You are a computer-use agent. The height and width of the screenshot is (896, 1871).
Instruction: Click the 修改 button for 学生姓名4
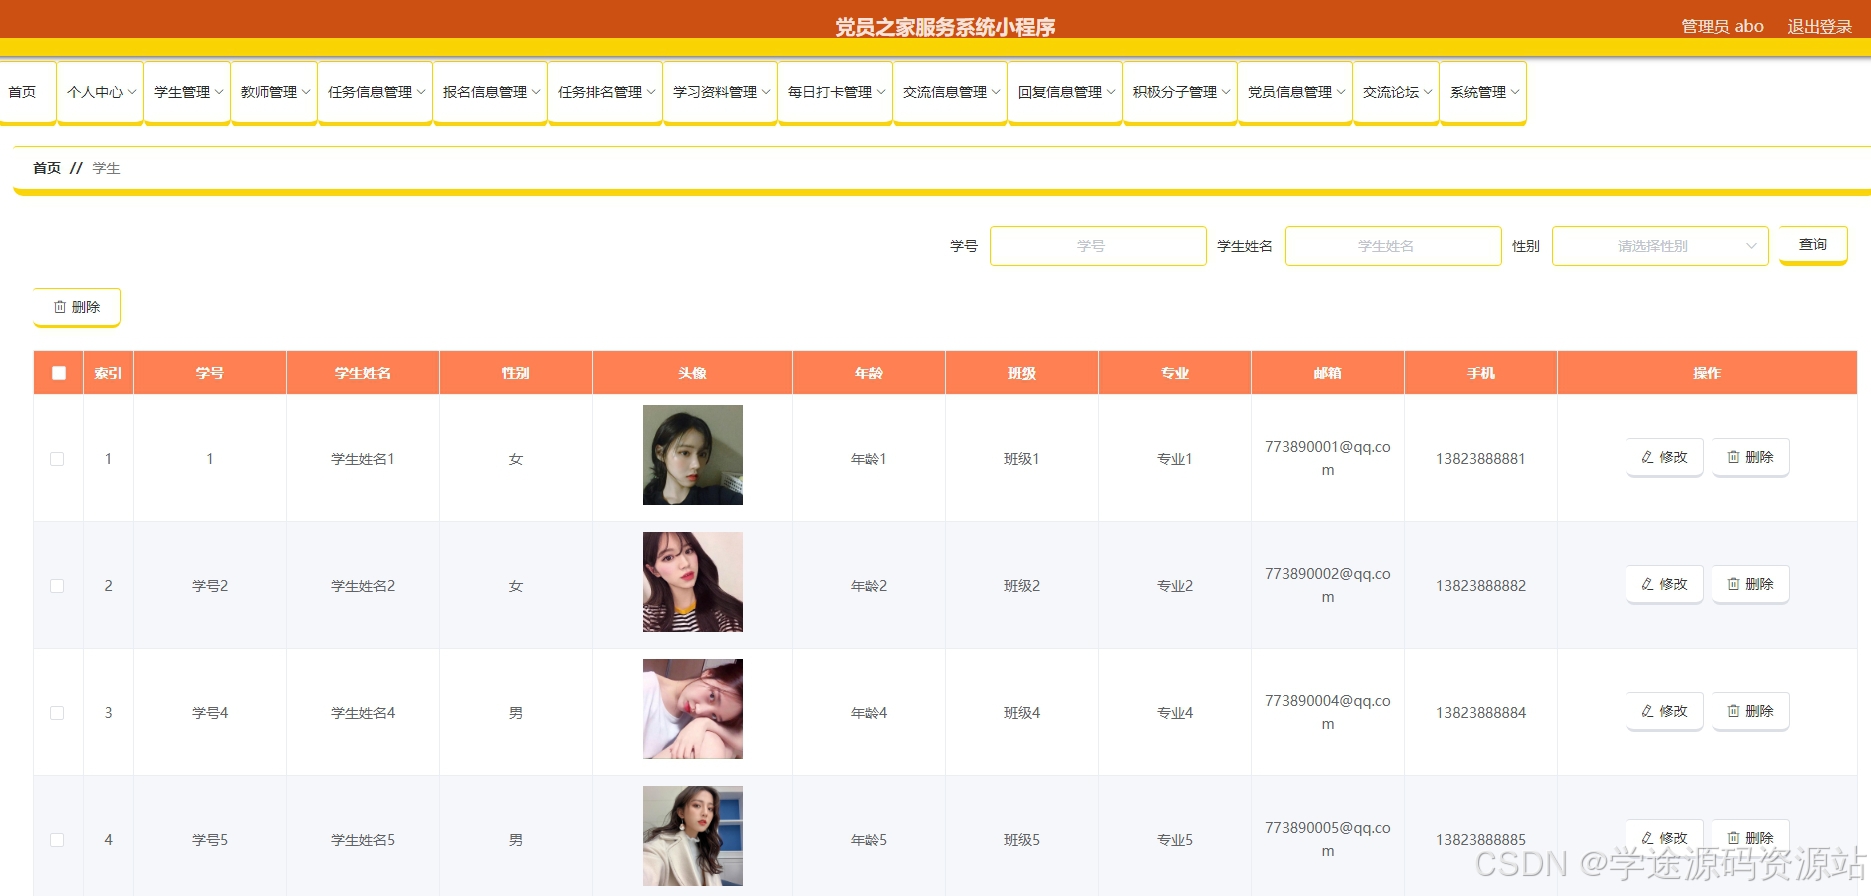pos(1664,711)
